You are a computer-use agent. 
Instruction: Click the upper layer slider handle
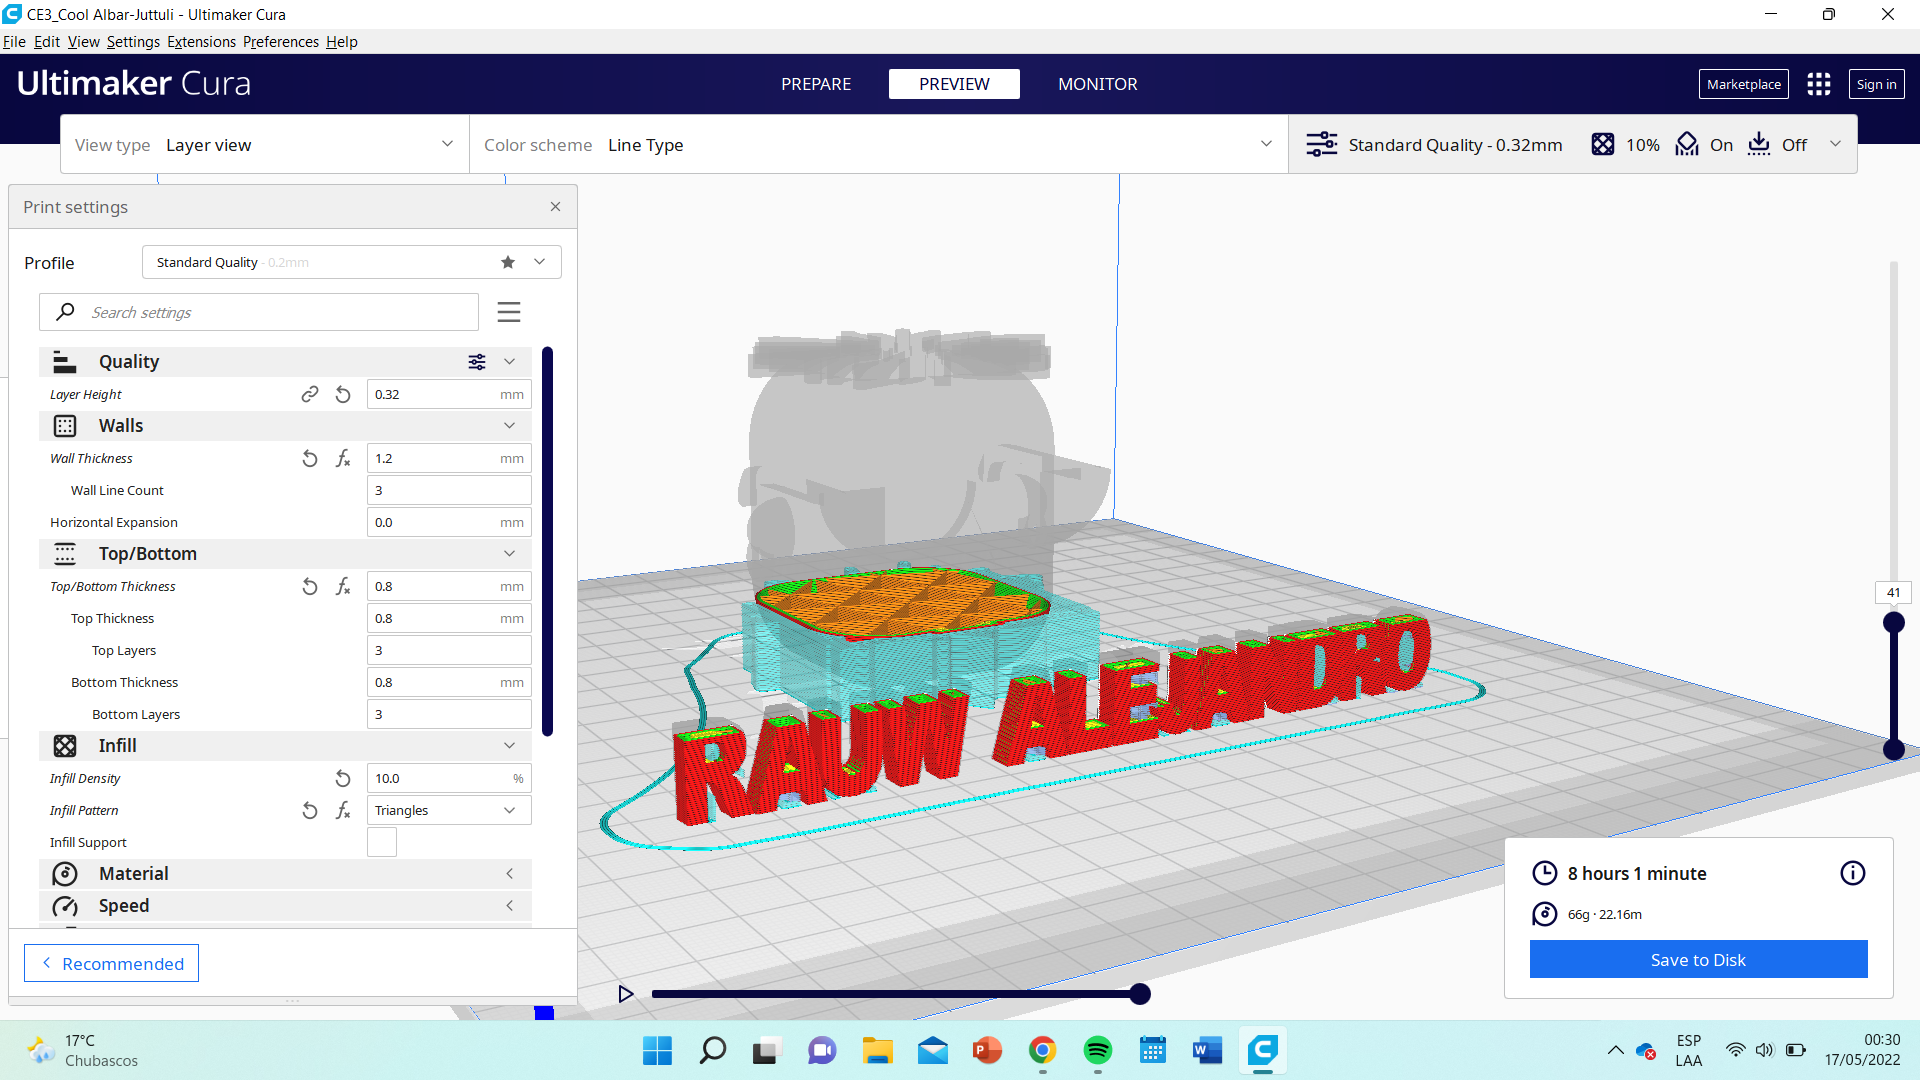[1893, 622]
